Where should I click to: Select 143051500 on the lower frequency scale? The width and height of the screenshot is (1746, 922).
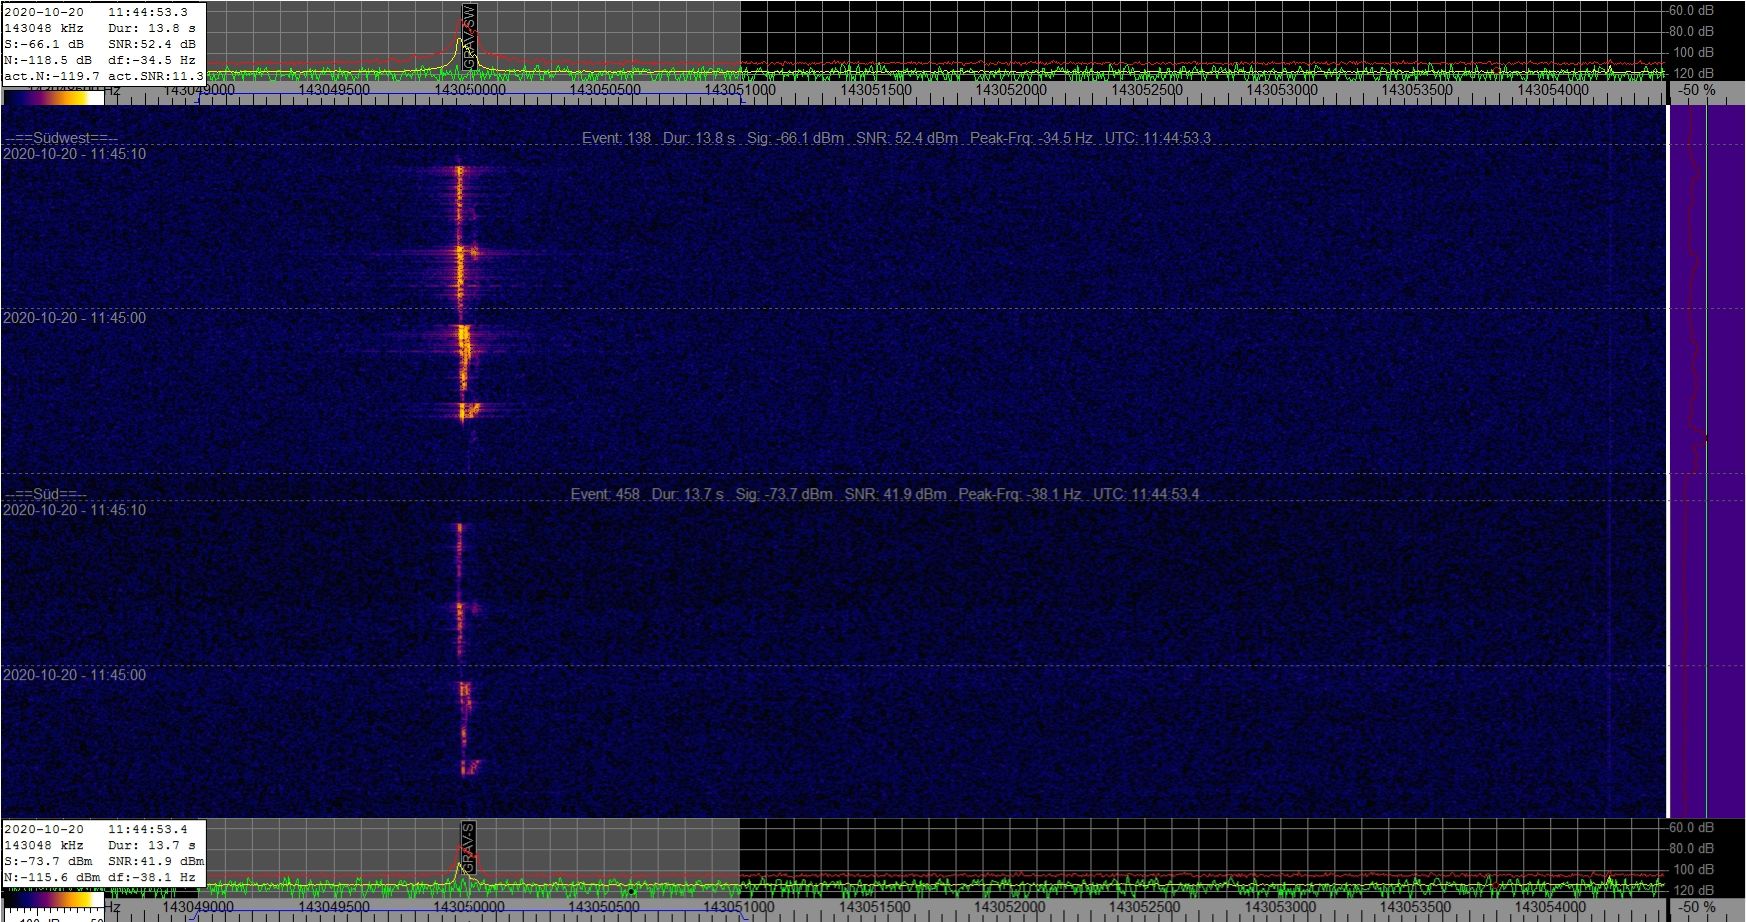pos(876,907)
